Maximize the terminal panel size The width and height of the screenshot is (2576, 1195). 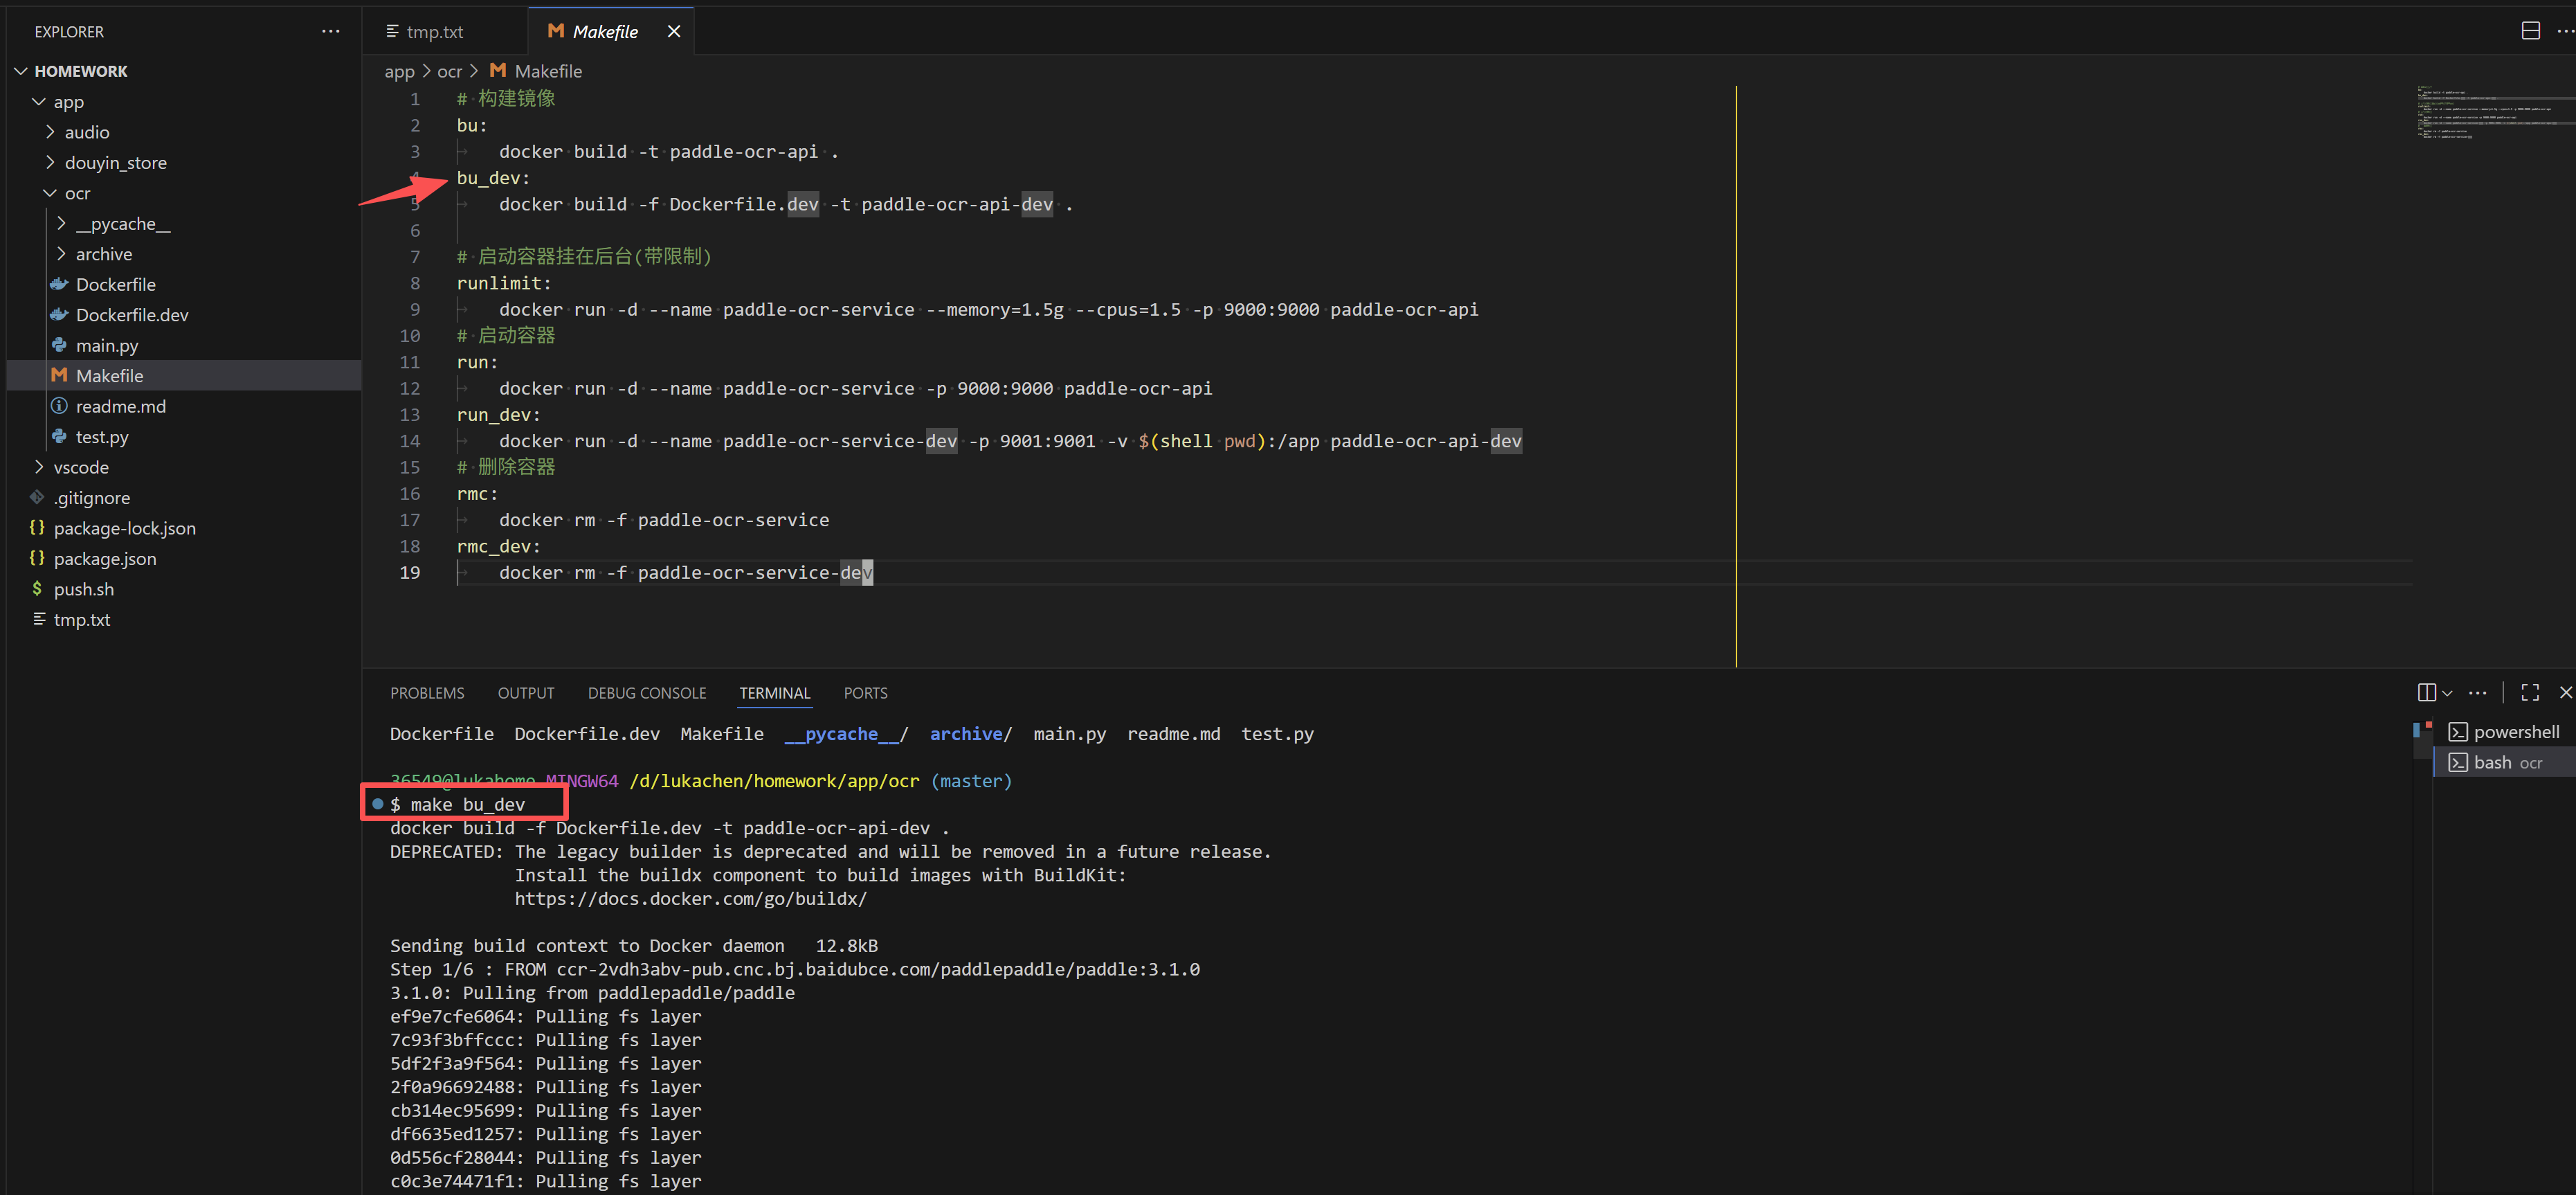pyautogui.click(x=2530, y=692)
